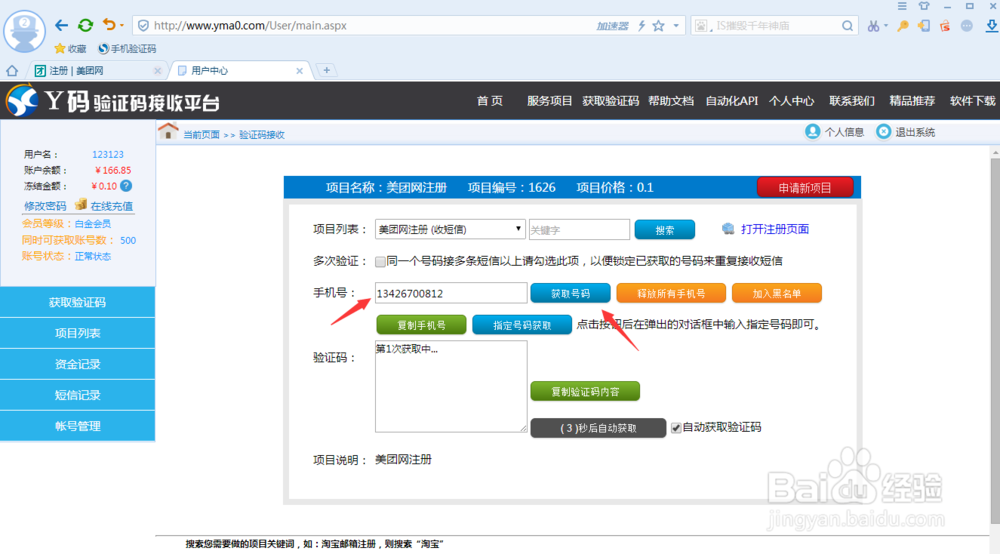Click the 手机号 input field
Viewport: 1000px width, 554px height.
click(451, 293)
